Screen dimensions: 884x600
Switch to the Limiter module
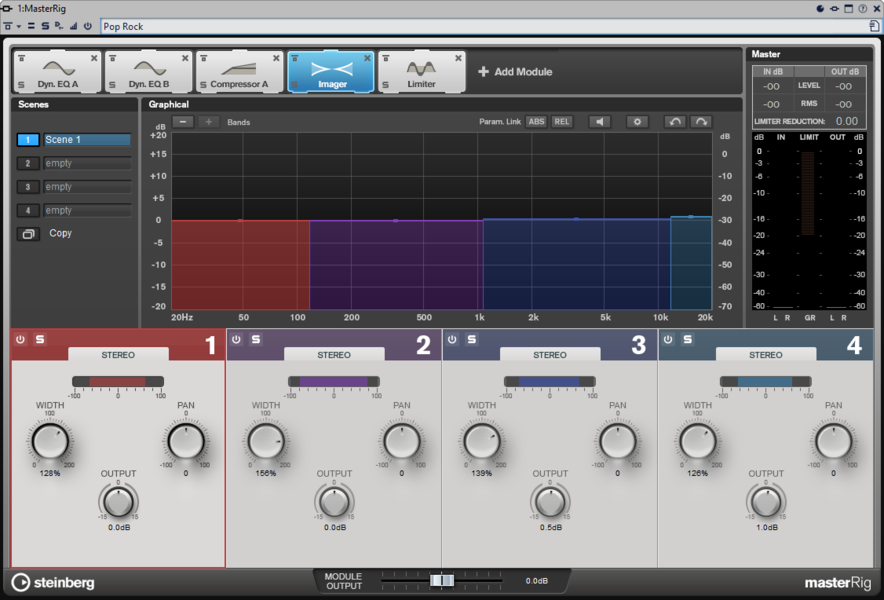(x=422, y=72)
